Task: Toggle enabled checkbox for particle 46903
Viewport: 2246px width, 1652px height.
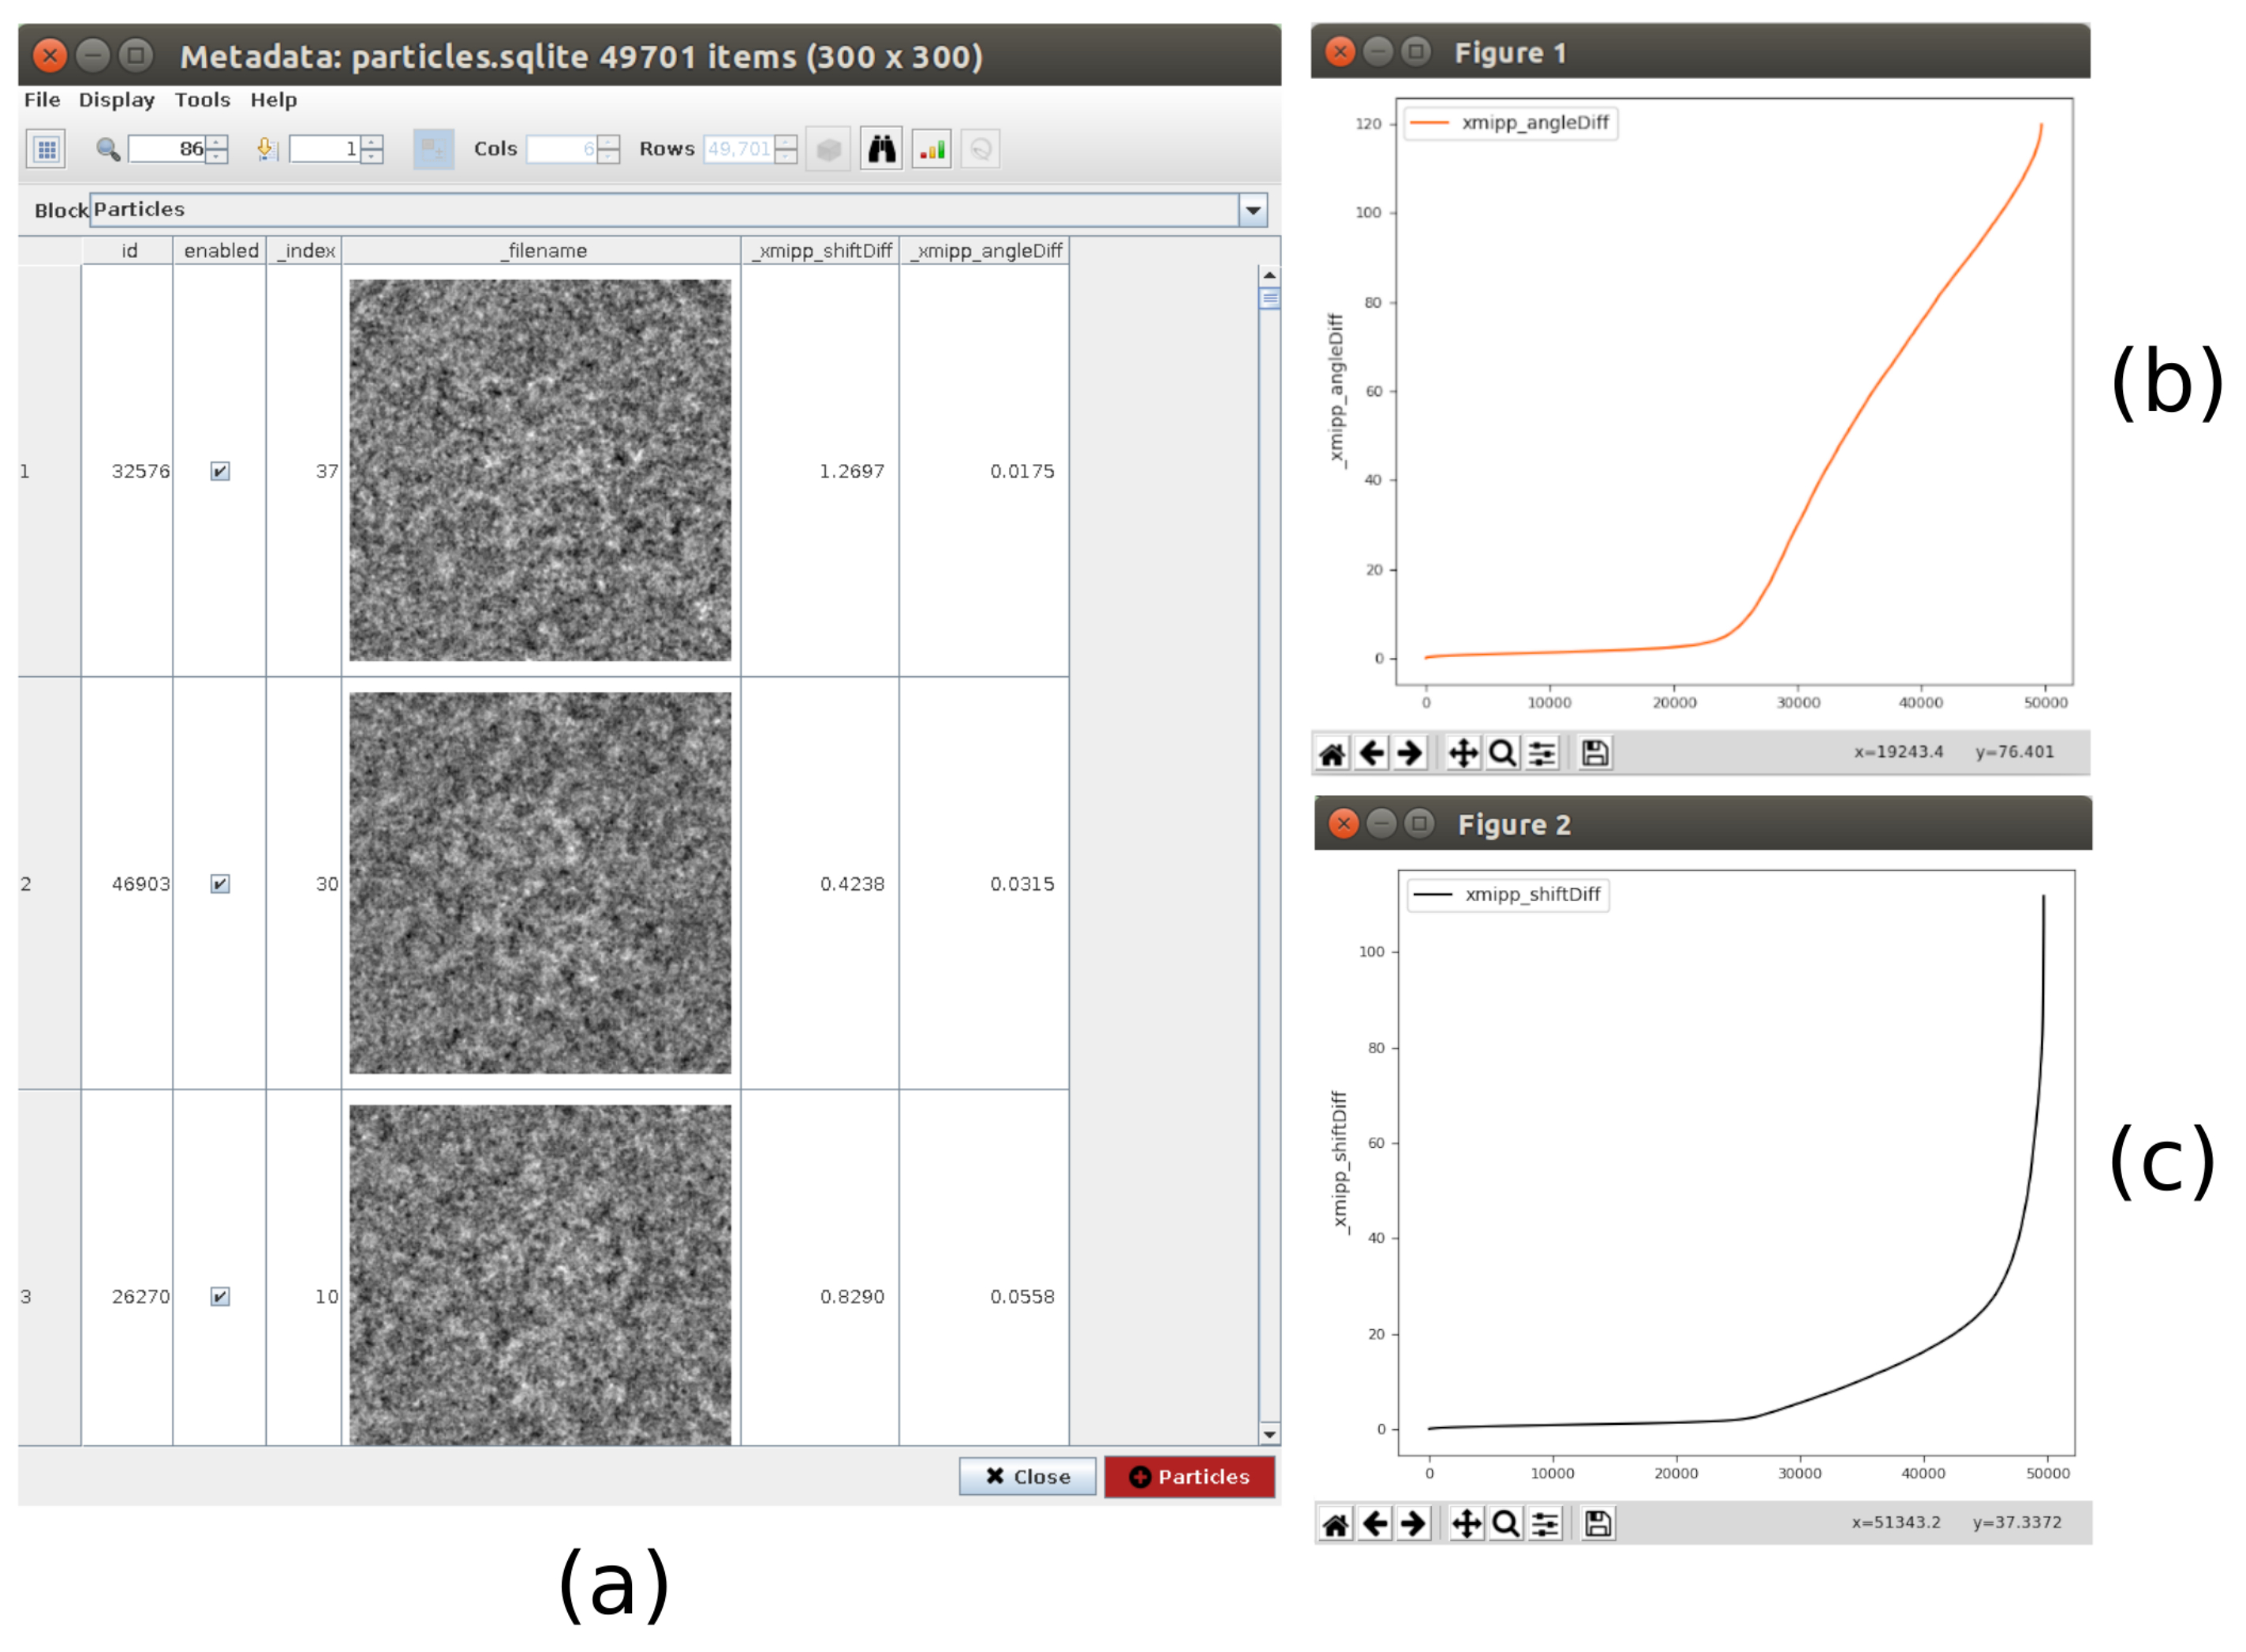Action: (x=220, y=884)
